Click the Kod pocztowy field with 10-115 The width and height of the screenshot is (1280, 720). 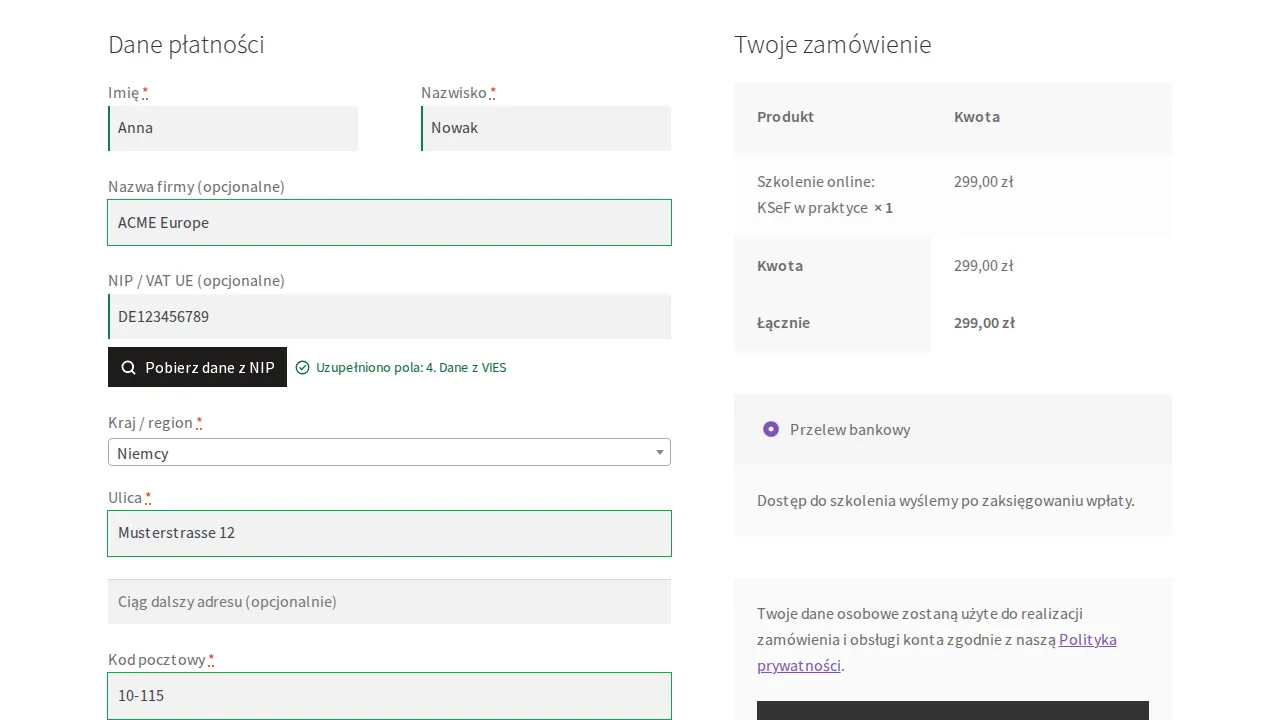click(389, 695)
